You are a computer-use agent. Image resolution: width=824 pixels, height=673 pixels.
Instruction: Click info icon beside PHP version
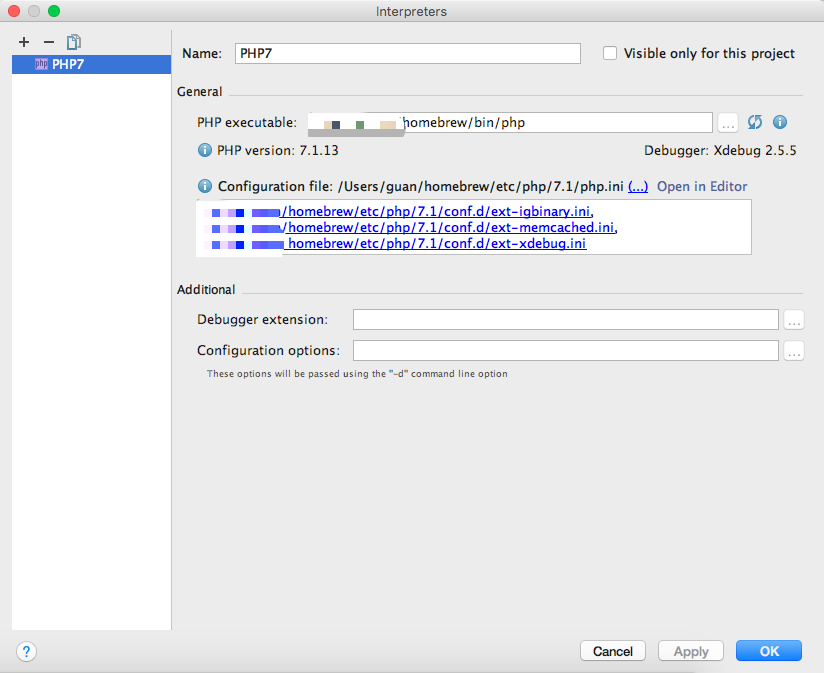coord(204,150)
